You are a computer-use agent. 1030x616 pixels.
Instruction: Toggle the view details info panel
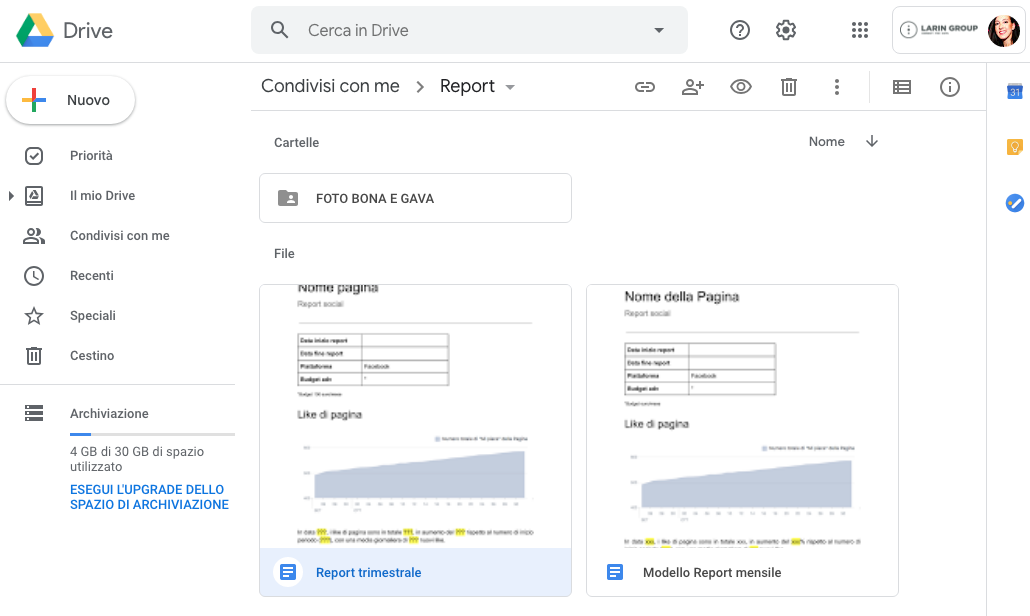point(950,87)
